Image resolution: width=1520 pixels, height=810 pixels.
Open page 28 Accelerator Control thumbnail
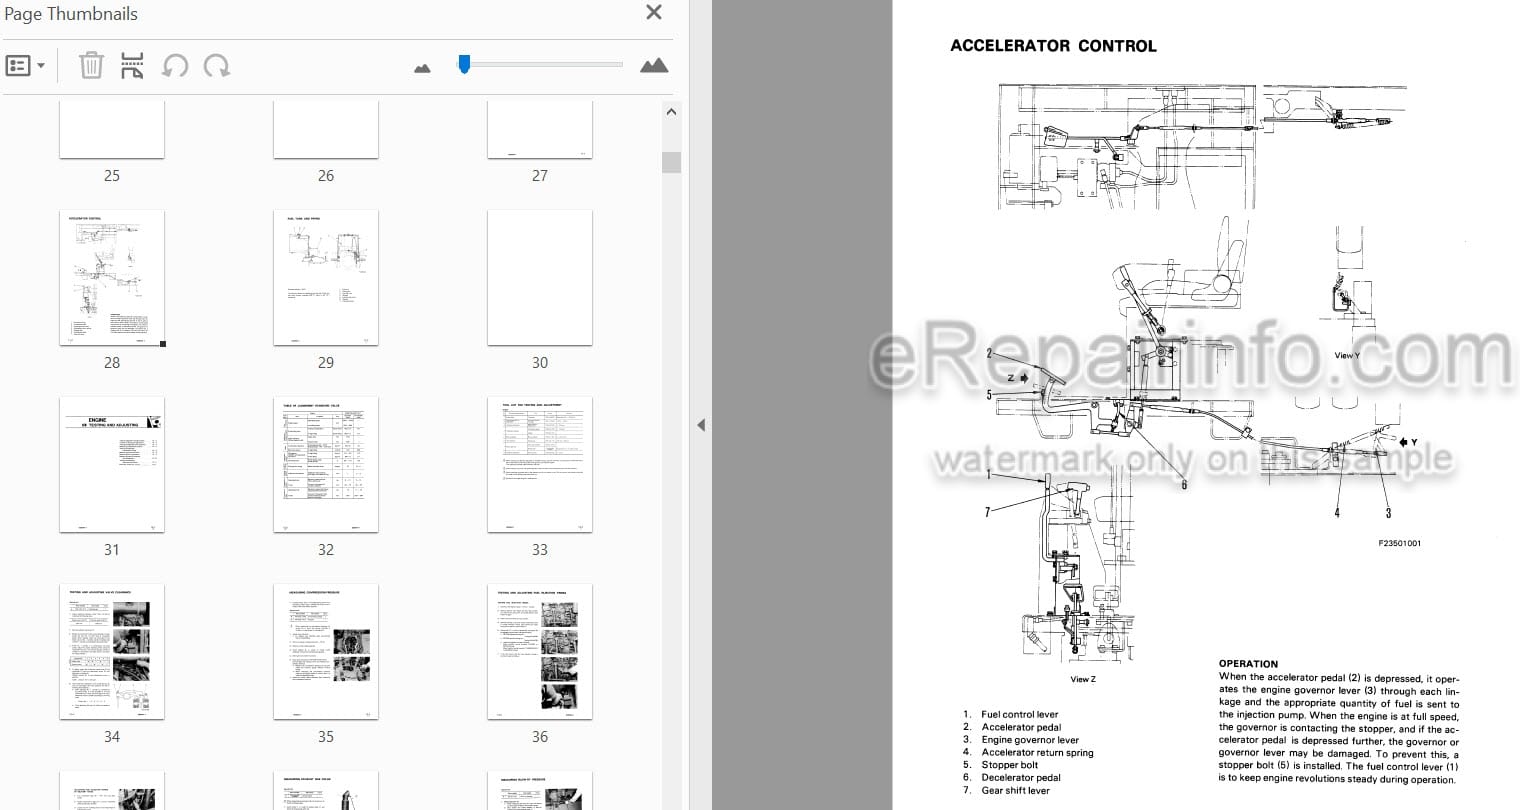click(x=112, y=278)
